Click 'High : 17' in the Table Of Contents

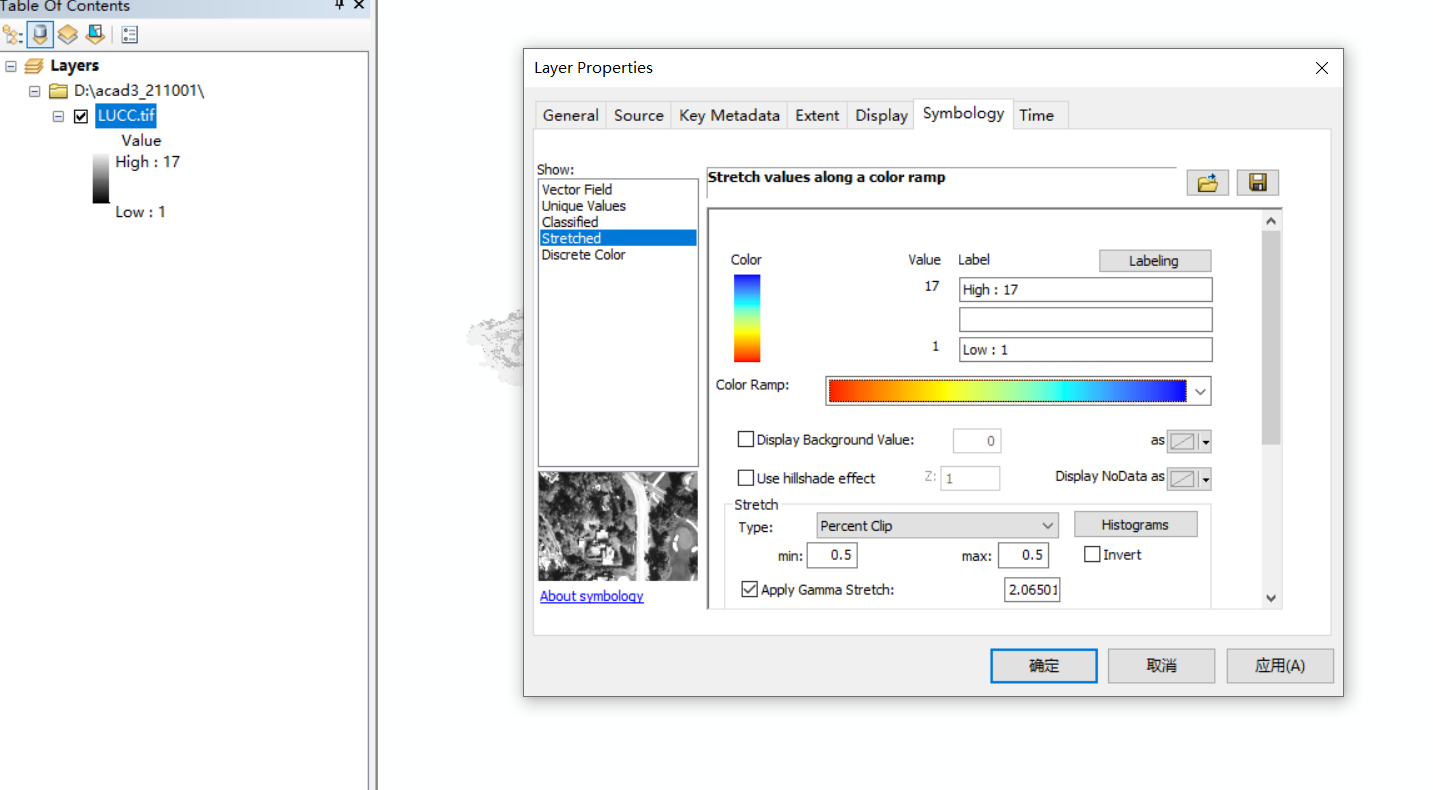[148, 162]
